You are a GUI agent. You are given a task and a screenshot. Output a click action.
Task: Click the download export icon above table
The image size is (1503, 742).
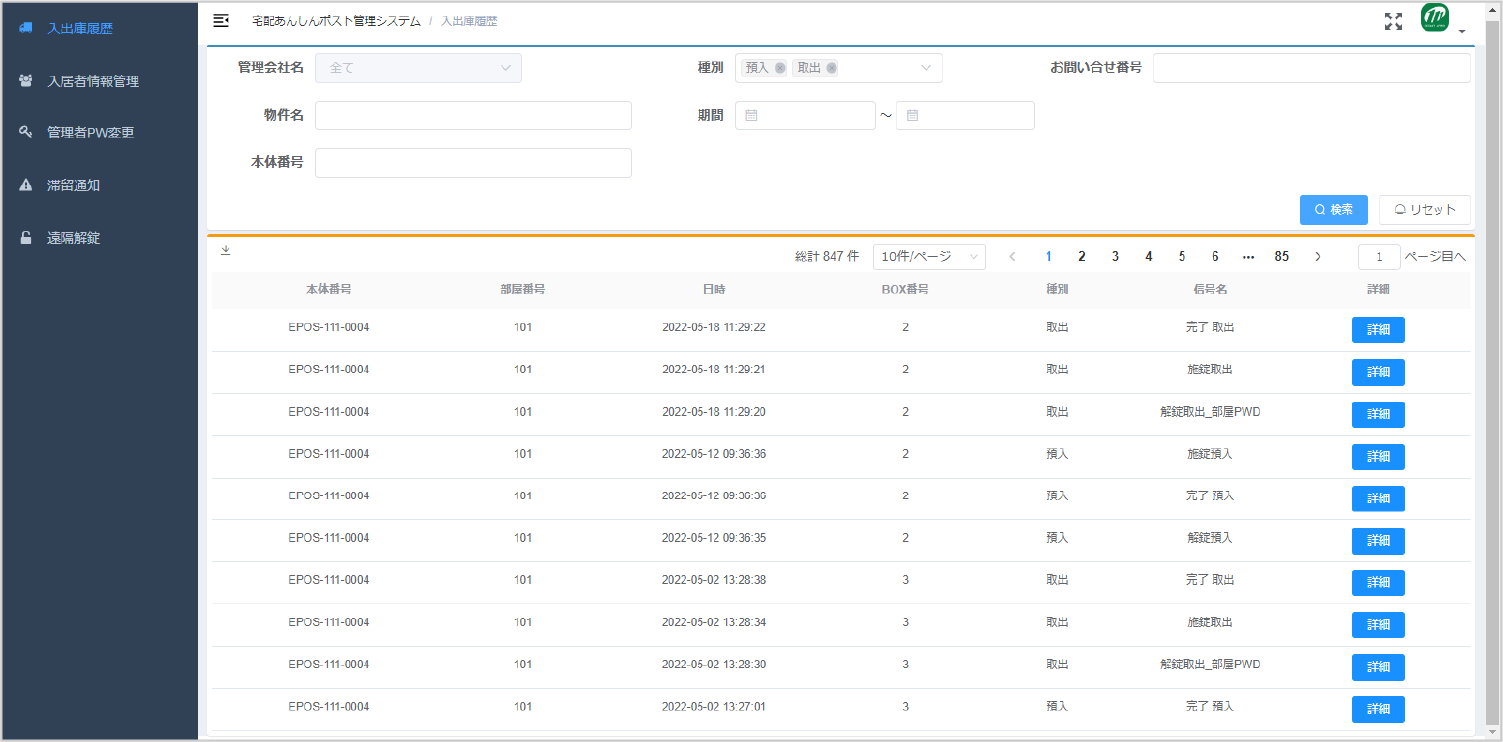pos(225,251)
